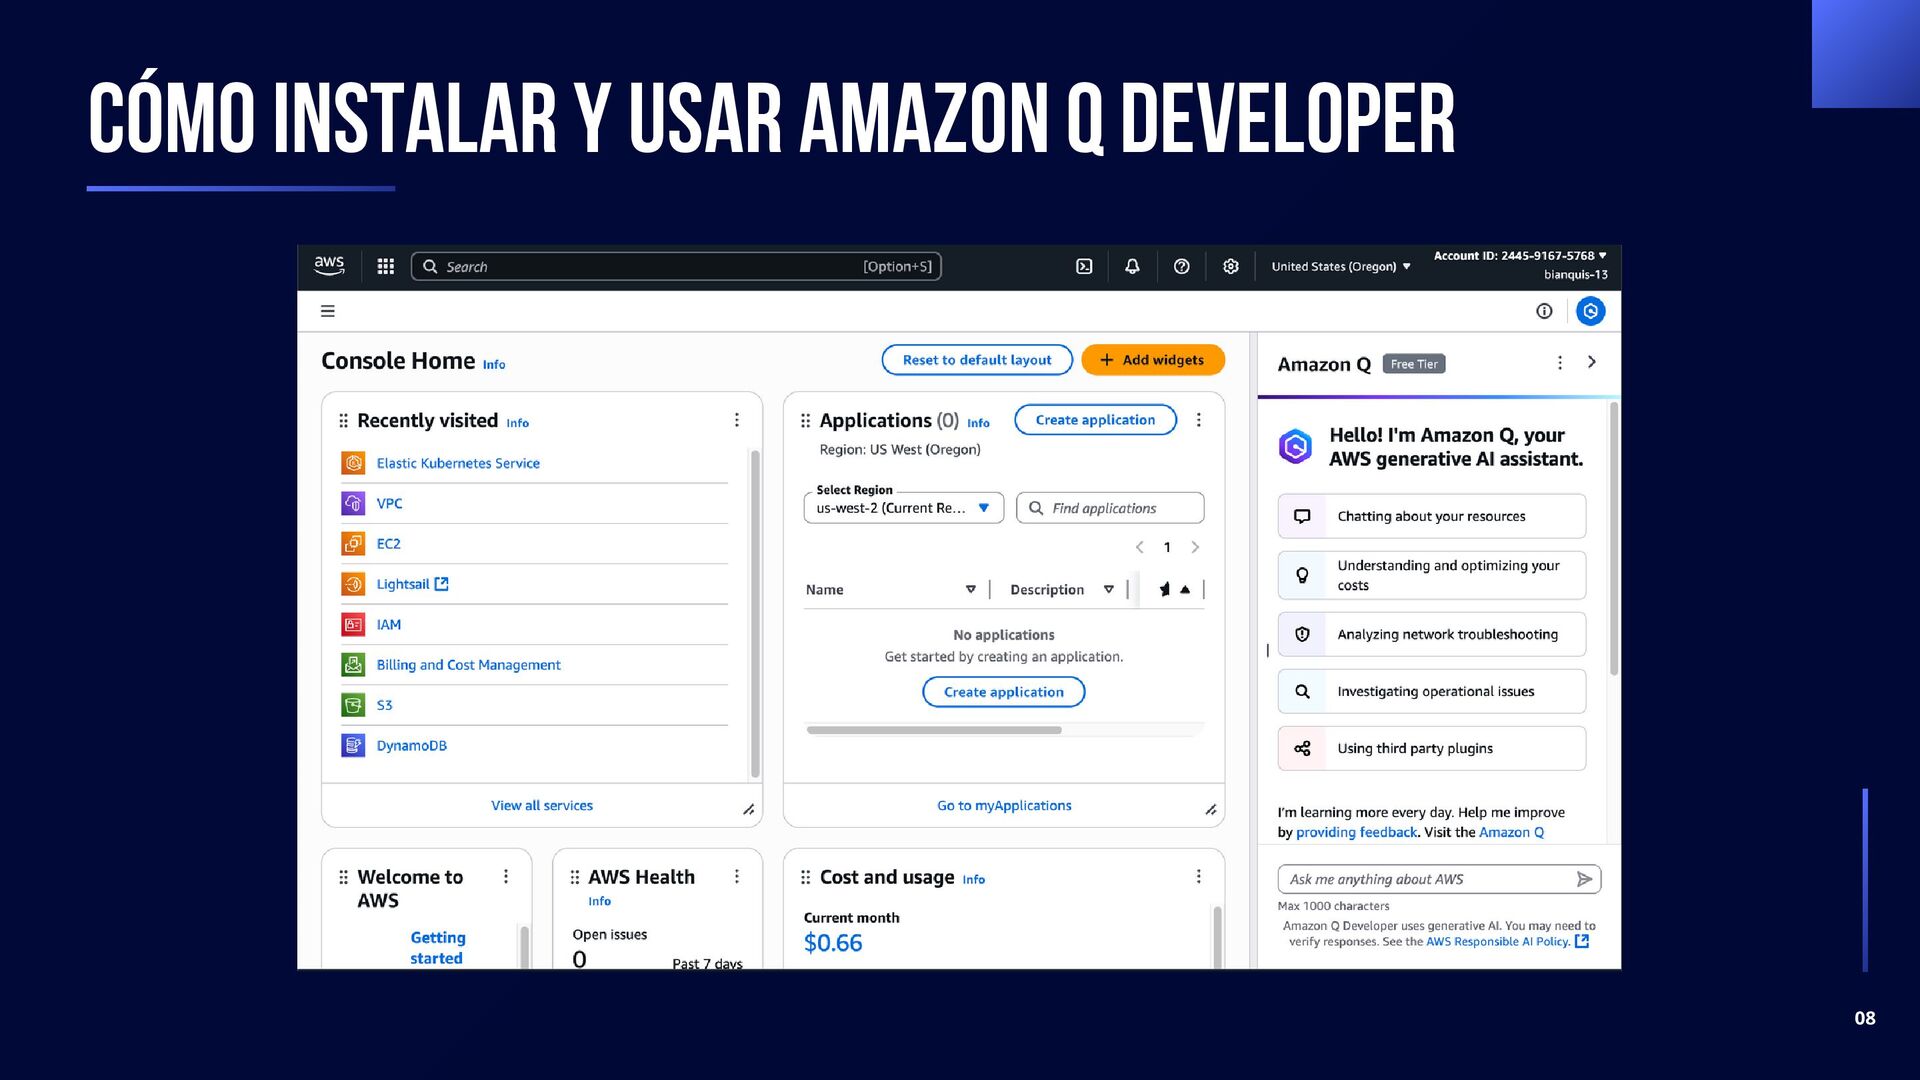
Task: Open Recently visited widget options menu
Action: click(737, 420)
